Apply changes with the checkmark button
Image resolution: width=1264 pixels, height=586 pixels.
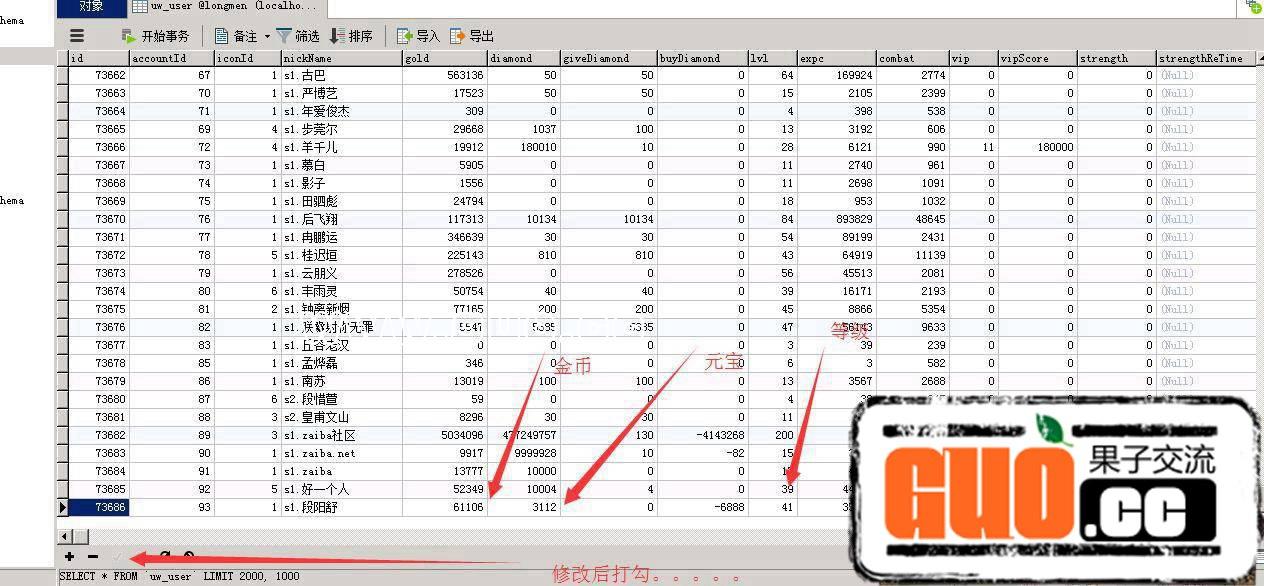[x=117, y=556]
